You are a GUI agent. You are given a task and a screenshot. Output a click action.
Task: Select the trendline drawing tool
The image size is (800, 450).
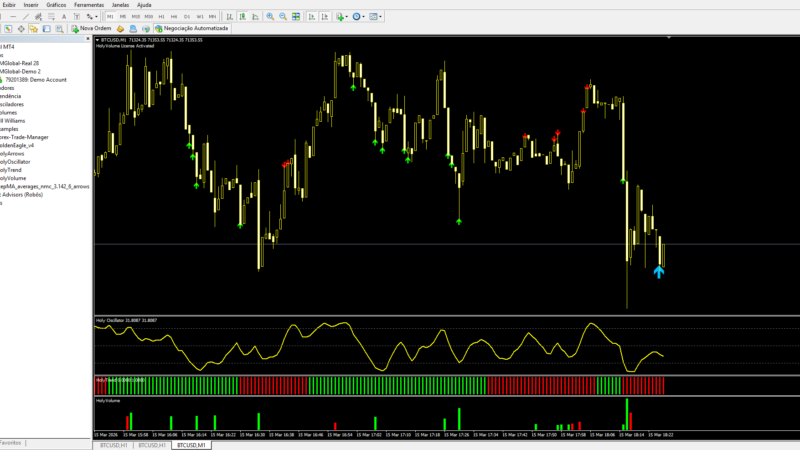(26, 16)
